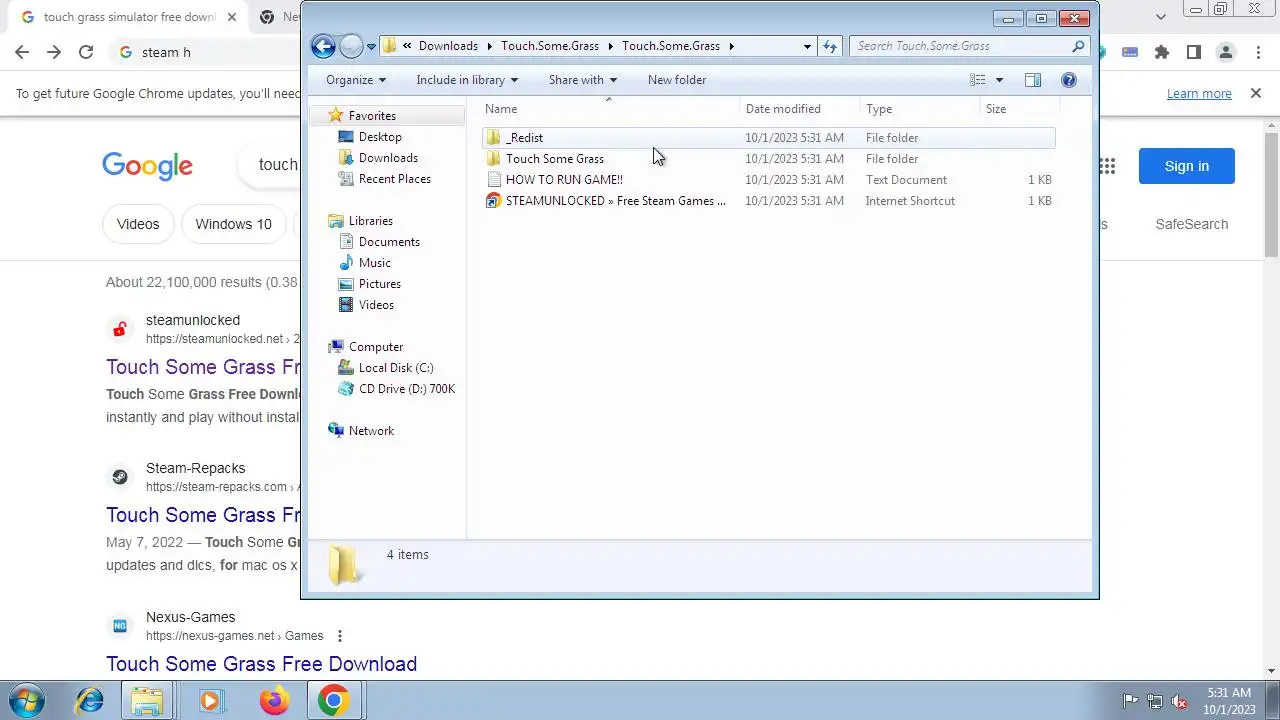Click Chrome forward button
This screenshot has height=720, width=1280.
[x=54, y=52]
